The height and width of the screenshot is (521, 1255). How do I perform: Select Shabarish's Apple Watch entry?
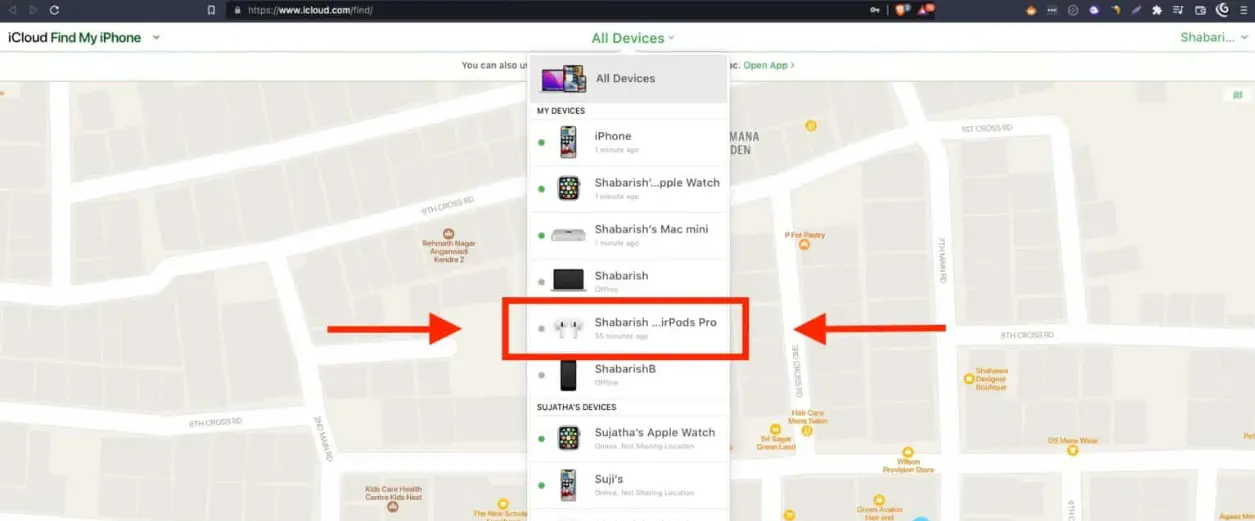point(628,188)
